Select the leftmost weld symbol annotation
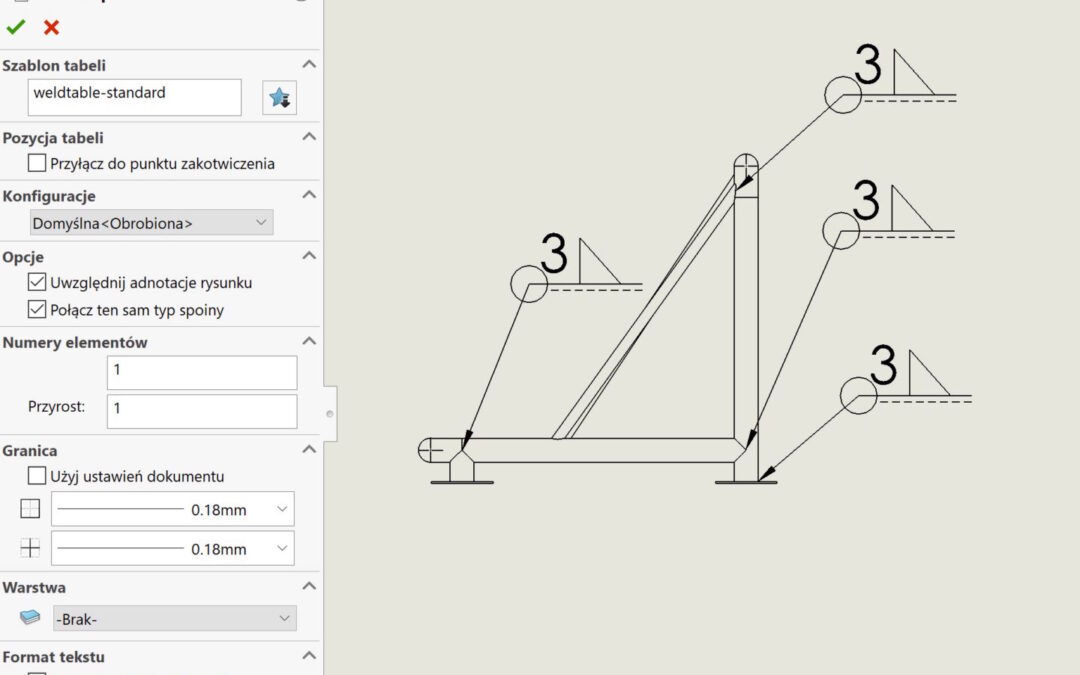 pos(529,283)
